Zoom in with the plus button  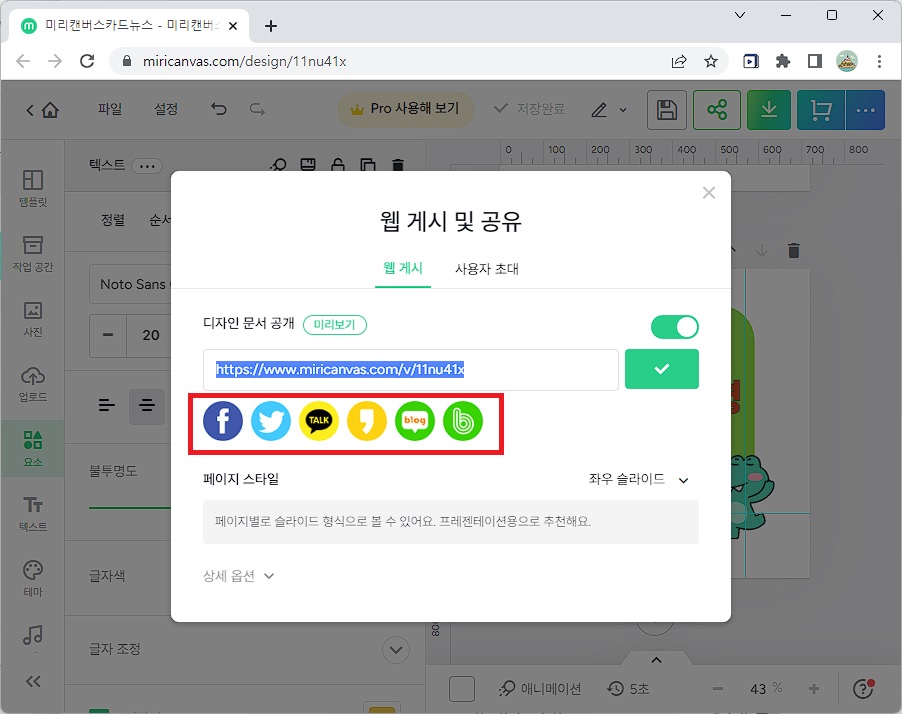(x=813, y=689)
